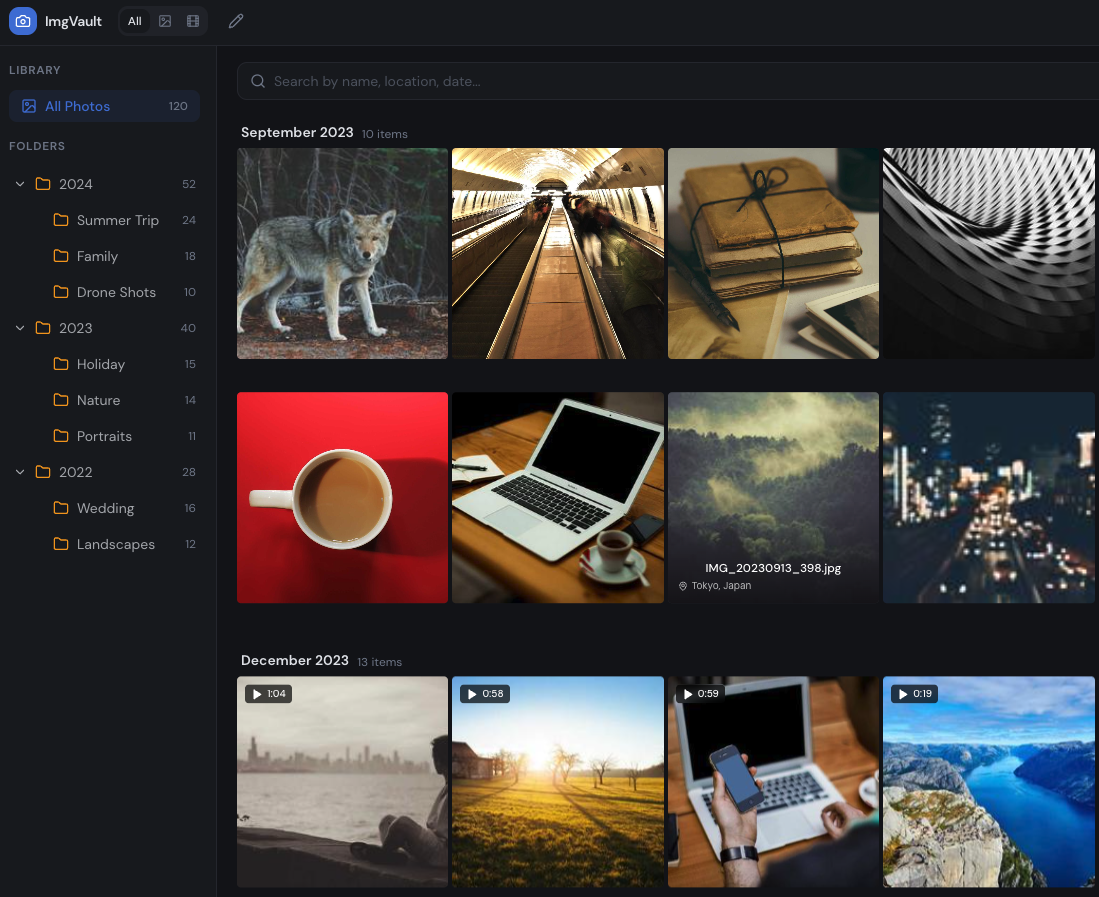Click the All Photos image icon
Screen dimensions: 1099x897
tap(29, 106)
